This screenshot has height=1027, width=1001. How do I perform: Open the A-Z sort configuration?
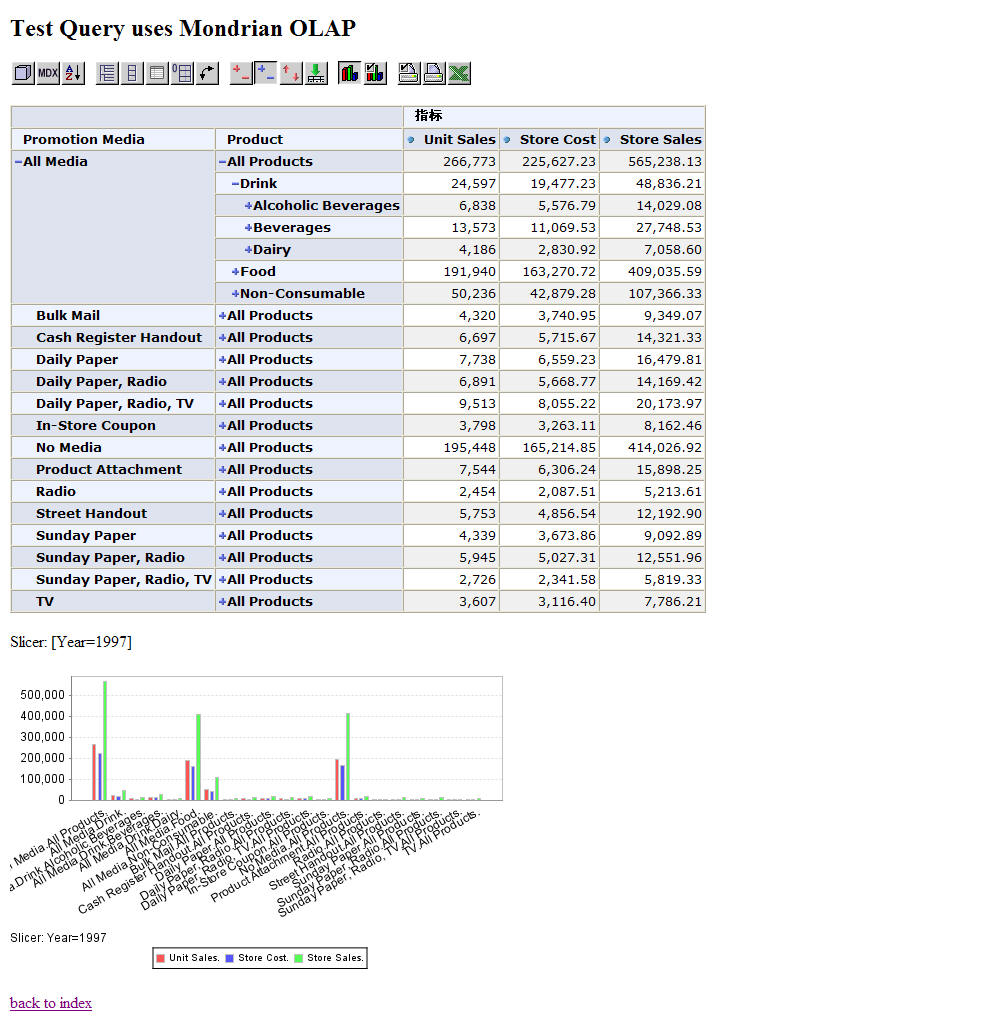click(x=73, y=73)
